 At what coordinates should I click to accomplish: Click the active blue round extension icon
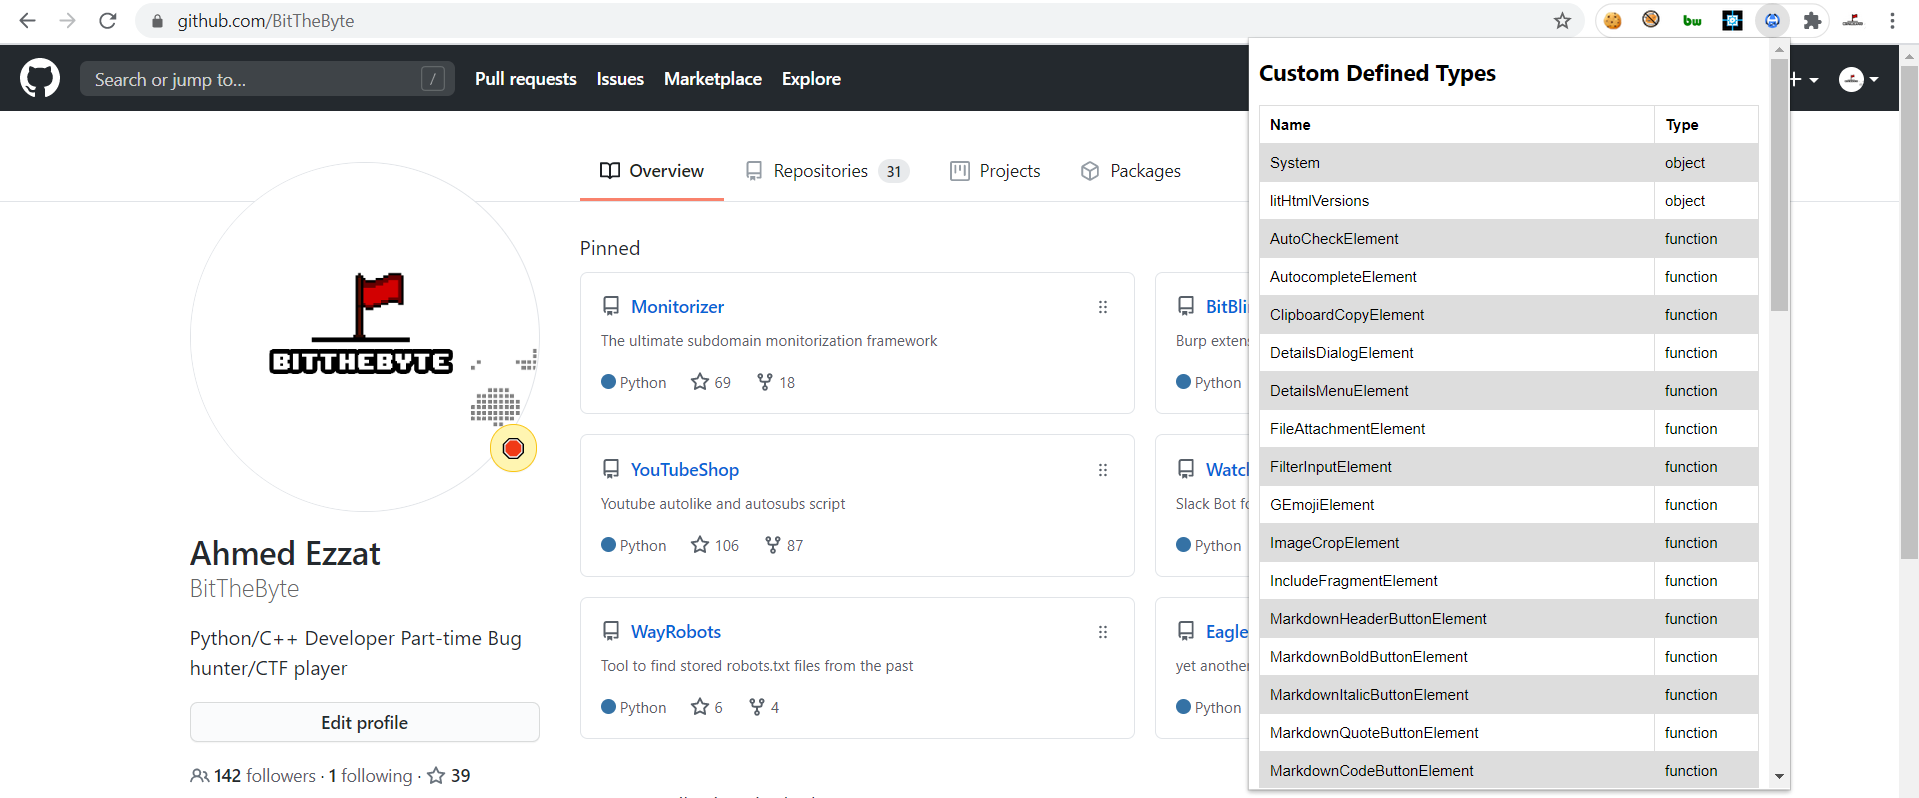point(1772,20)
